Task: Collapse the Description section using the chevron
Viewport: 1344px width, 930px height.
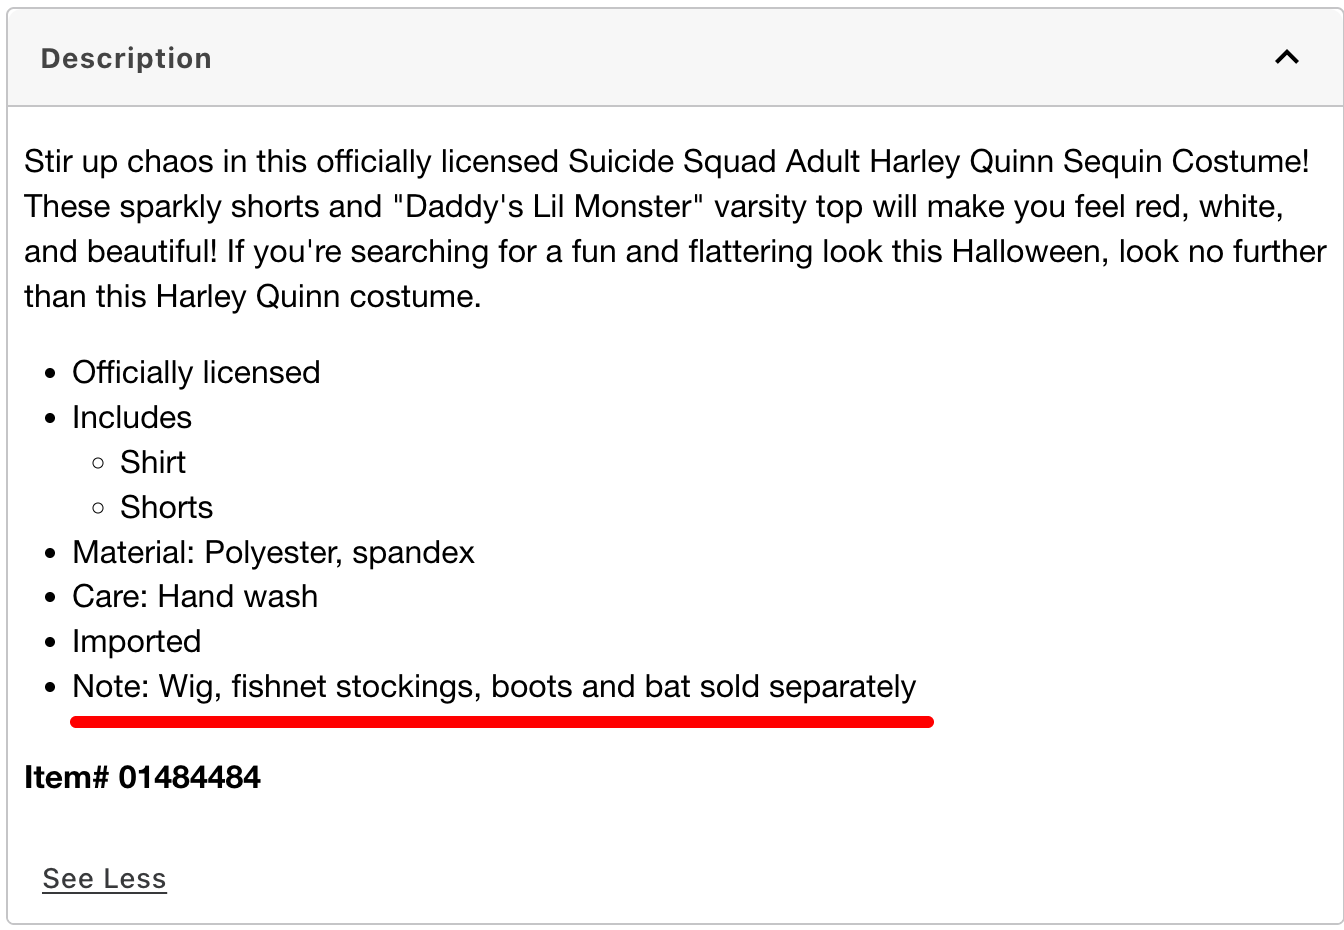Action: point(1286,57)
